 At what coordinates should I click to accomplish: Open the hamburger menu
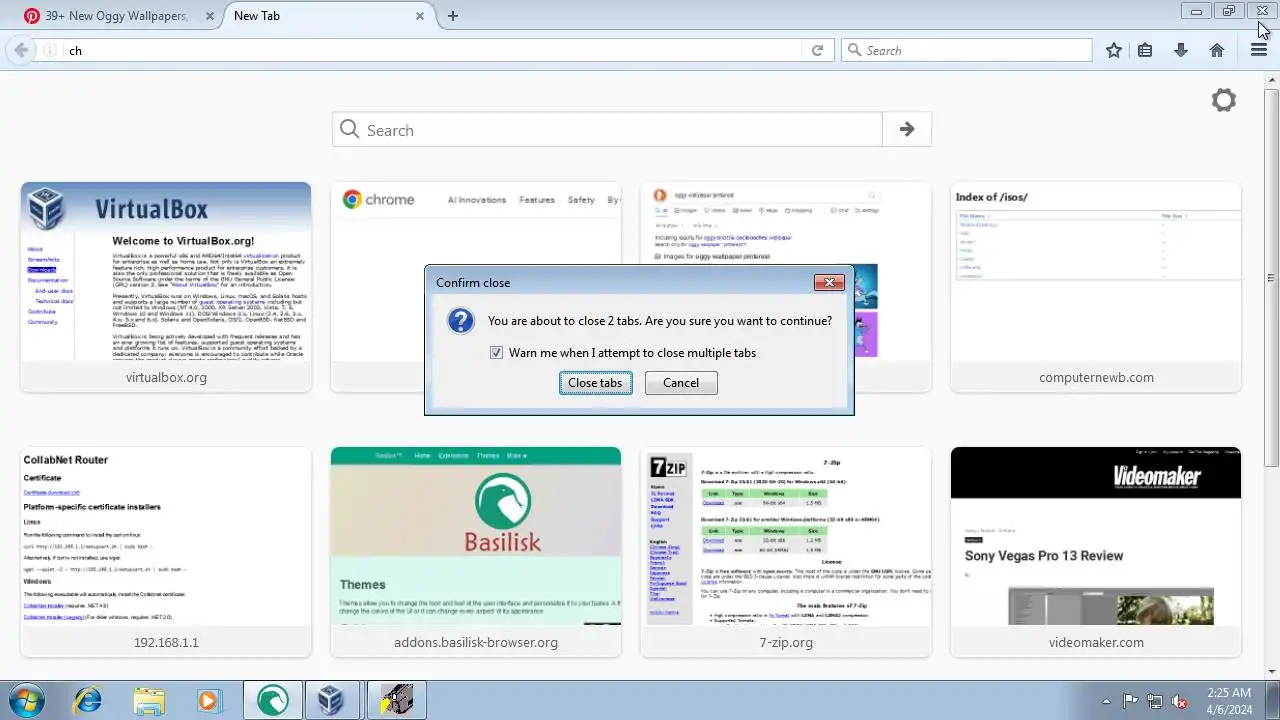(1259, 50)
